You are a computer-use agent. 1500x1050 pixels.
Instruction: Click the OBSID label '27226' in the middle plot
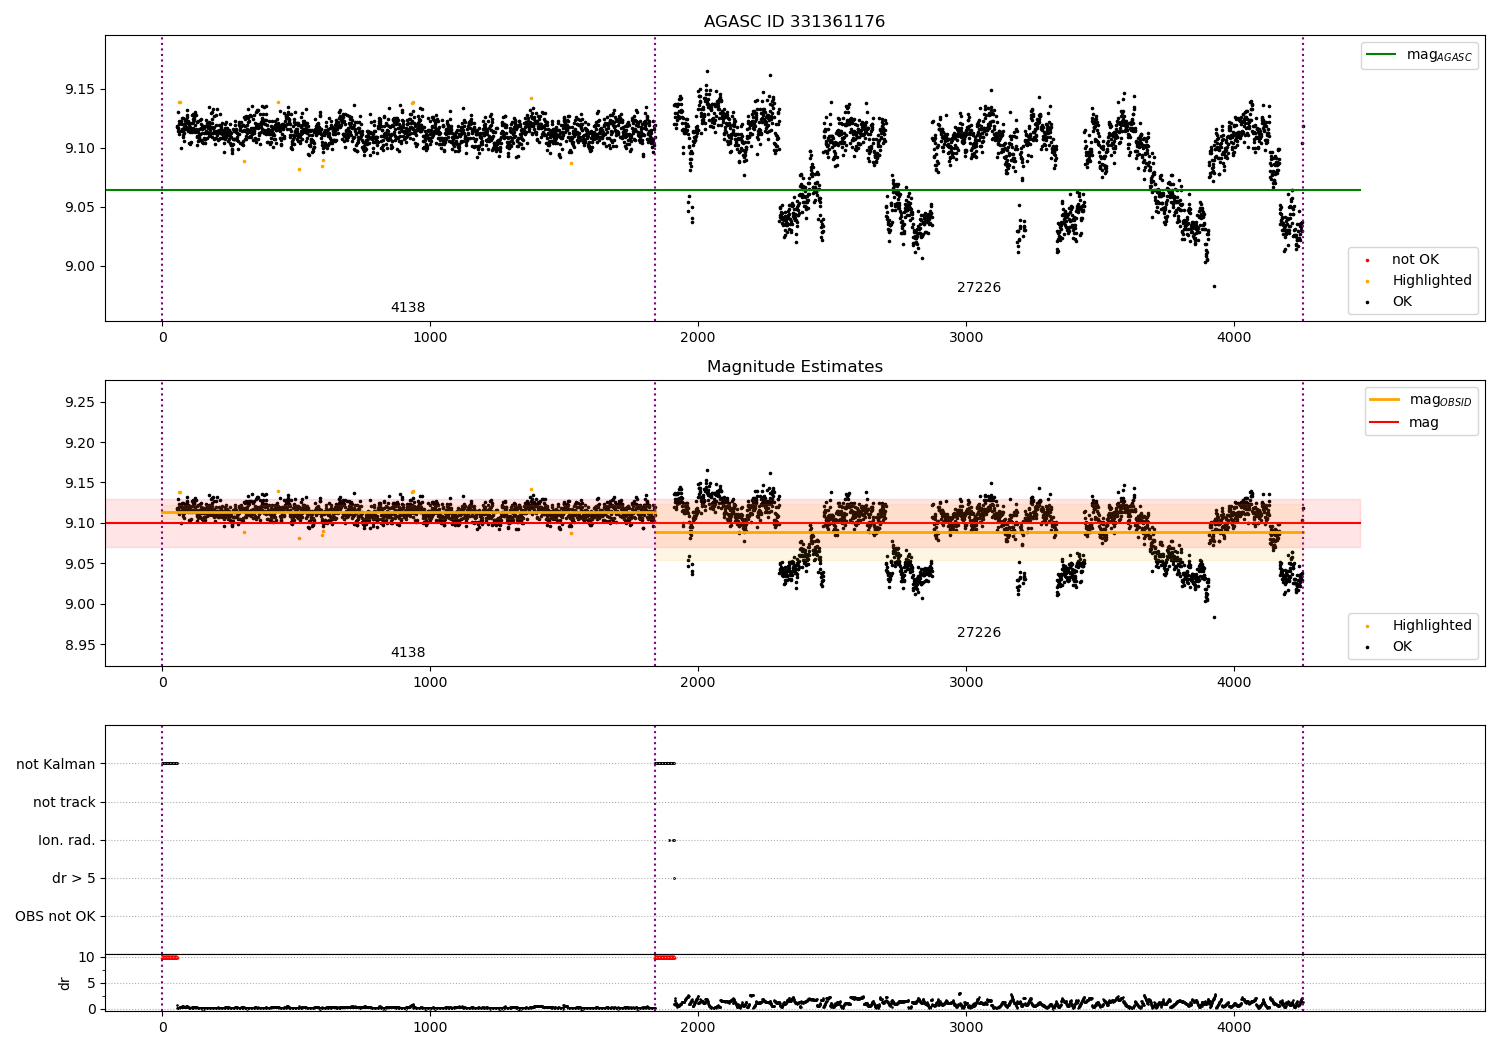point(979,633)
